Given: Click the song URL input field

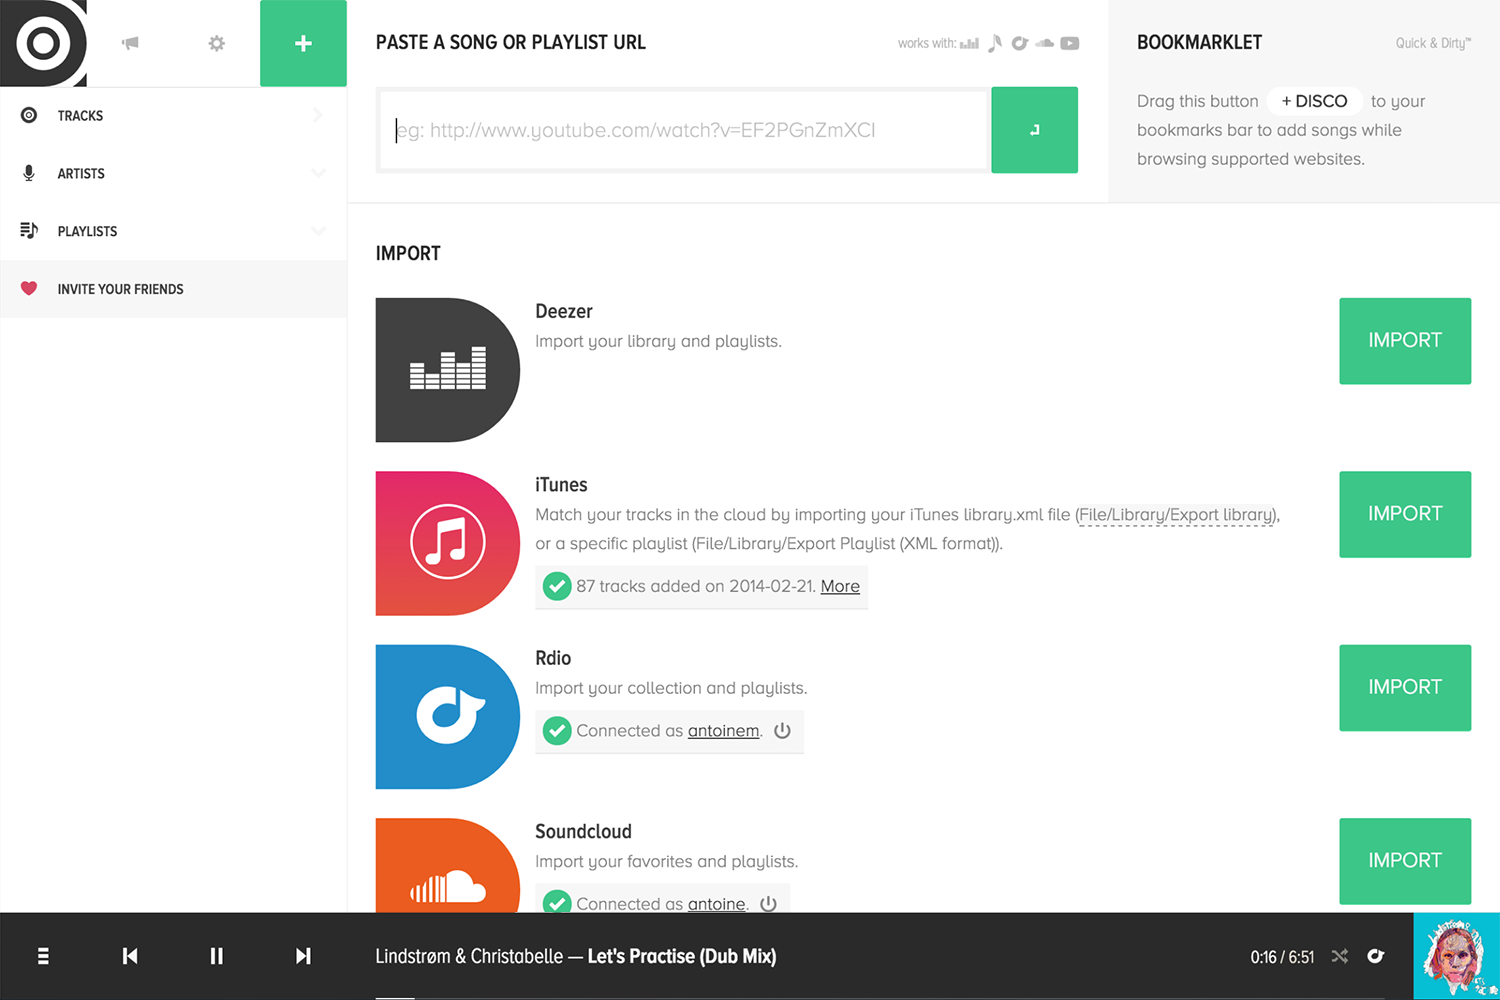Looking at the screenshot, I should (684, 130).
